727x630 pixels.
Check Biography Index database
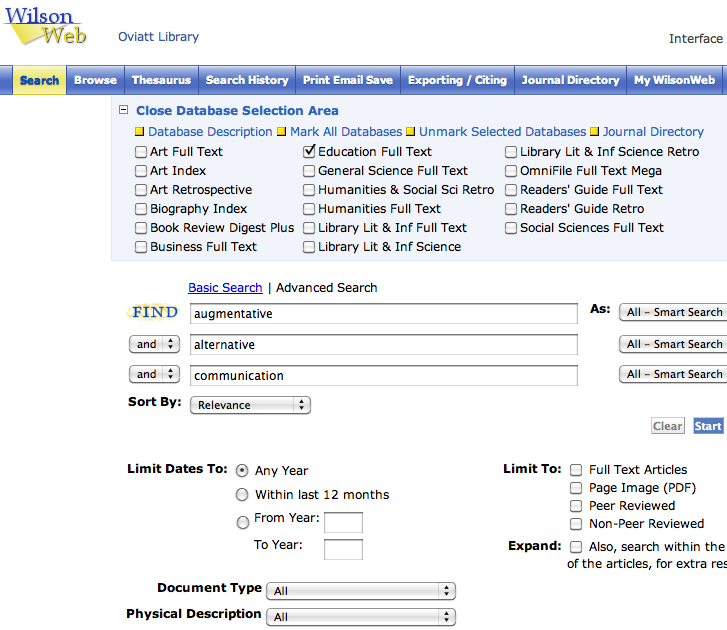pyautogui.click(x=140, y=209)
